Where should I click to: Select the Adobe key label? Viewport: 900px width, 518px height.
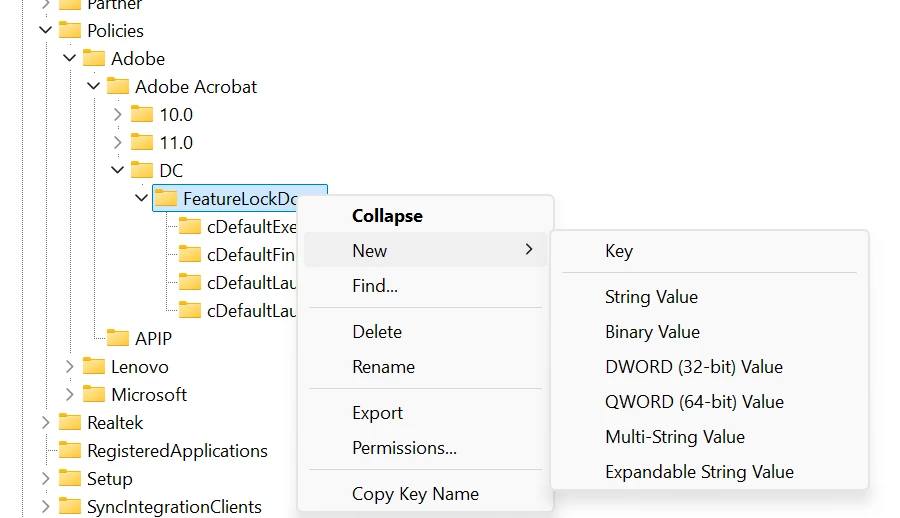pyautogui.click(x=138, y=59)
